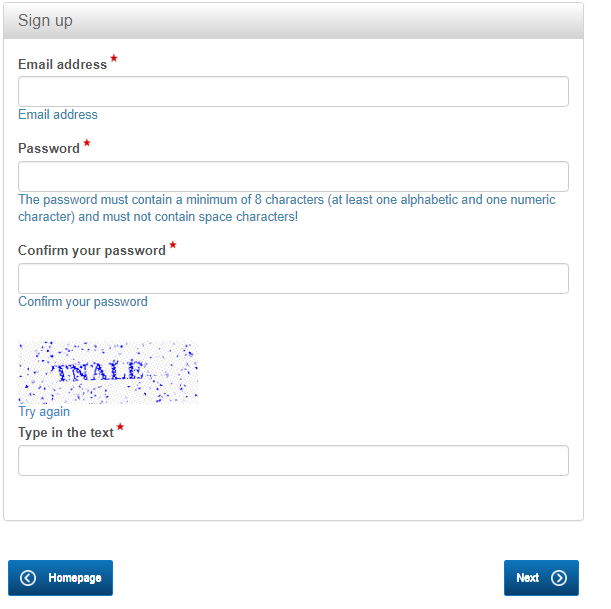Click the right arrow icon on Next button
611x609 pixels.
click(x=559, y=578)
